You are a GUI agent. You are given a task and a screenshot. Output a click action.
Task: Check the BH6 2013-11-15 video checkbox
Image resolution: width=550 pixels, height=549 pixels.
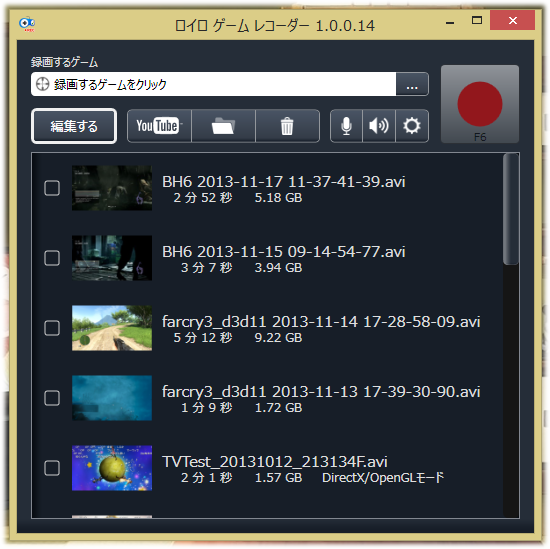[x=52, y=258]
